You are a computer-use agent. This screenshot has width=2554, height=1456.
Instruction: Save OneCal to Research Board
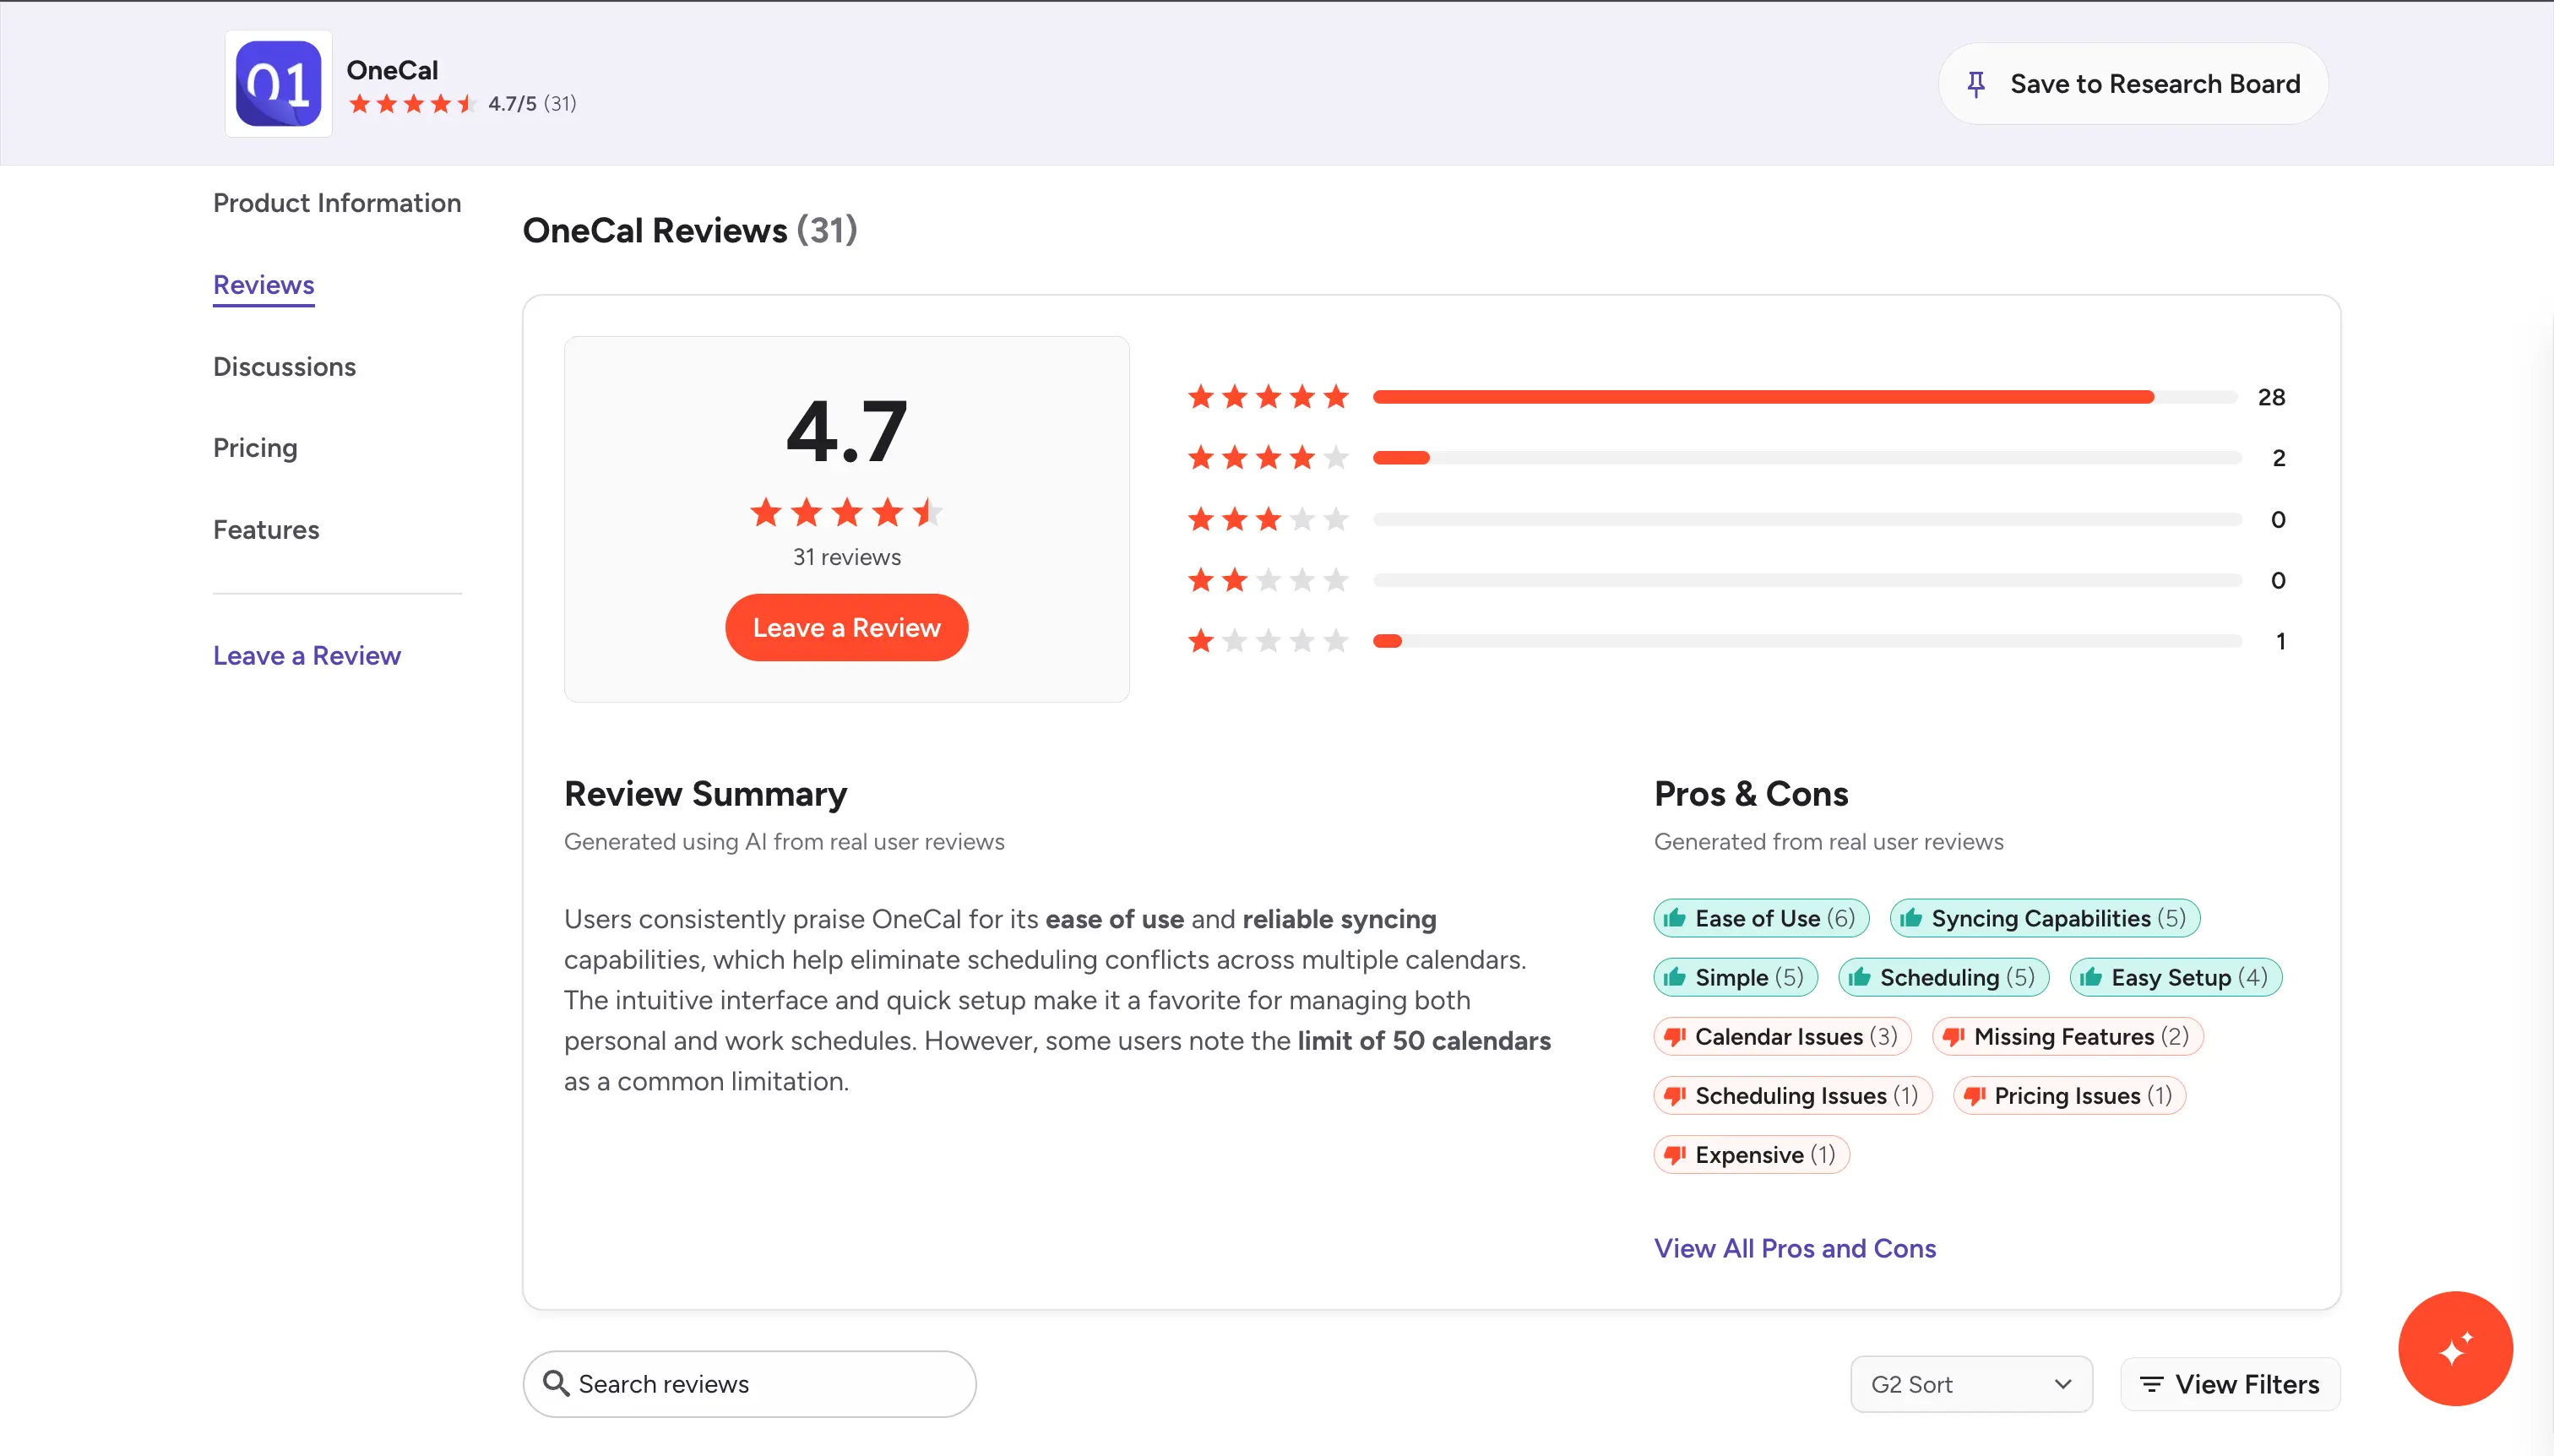tap(2133, 84)
